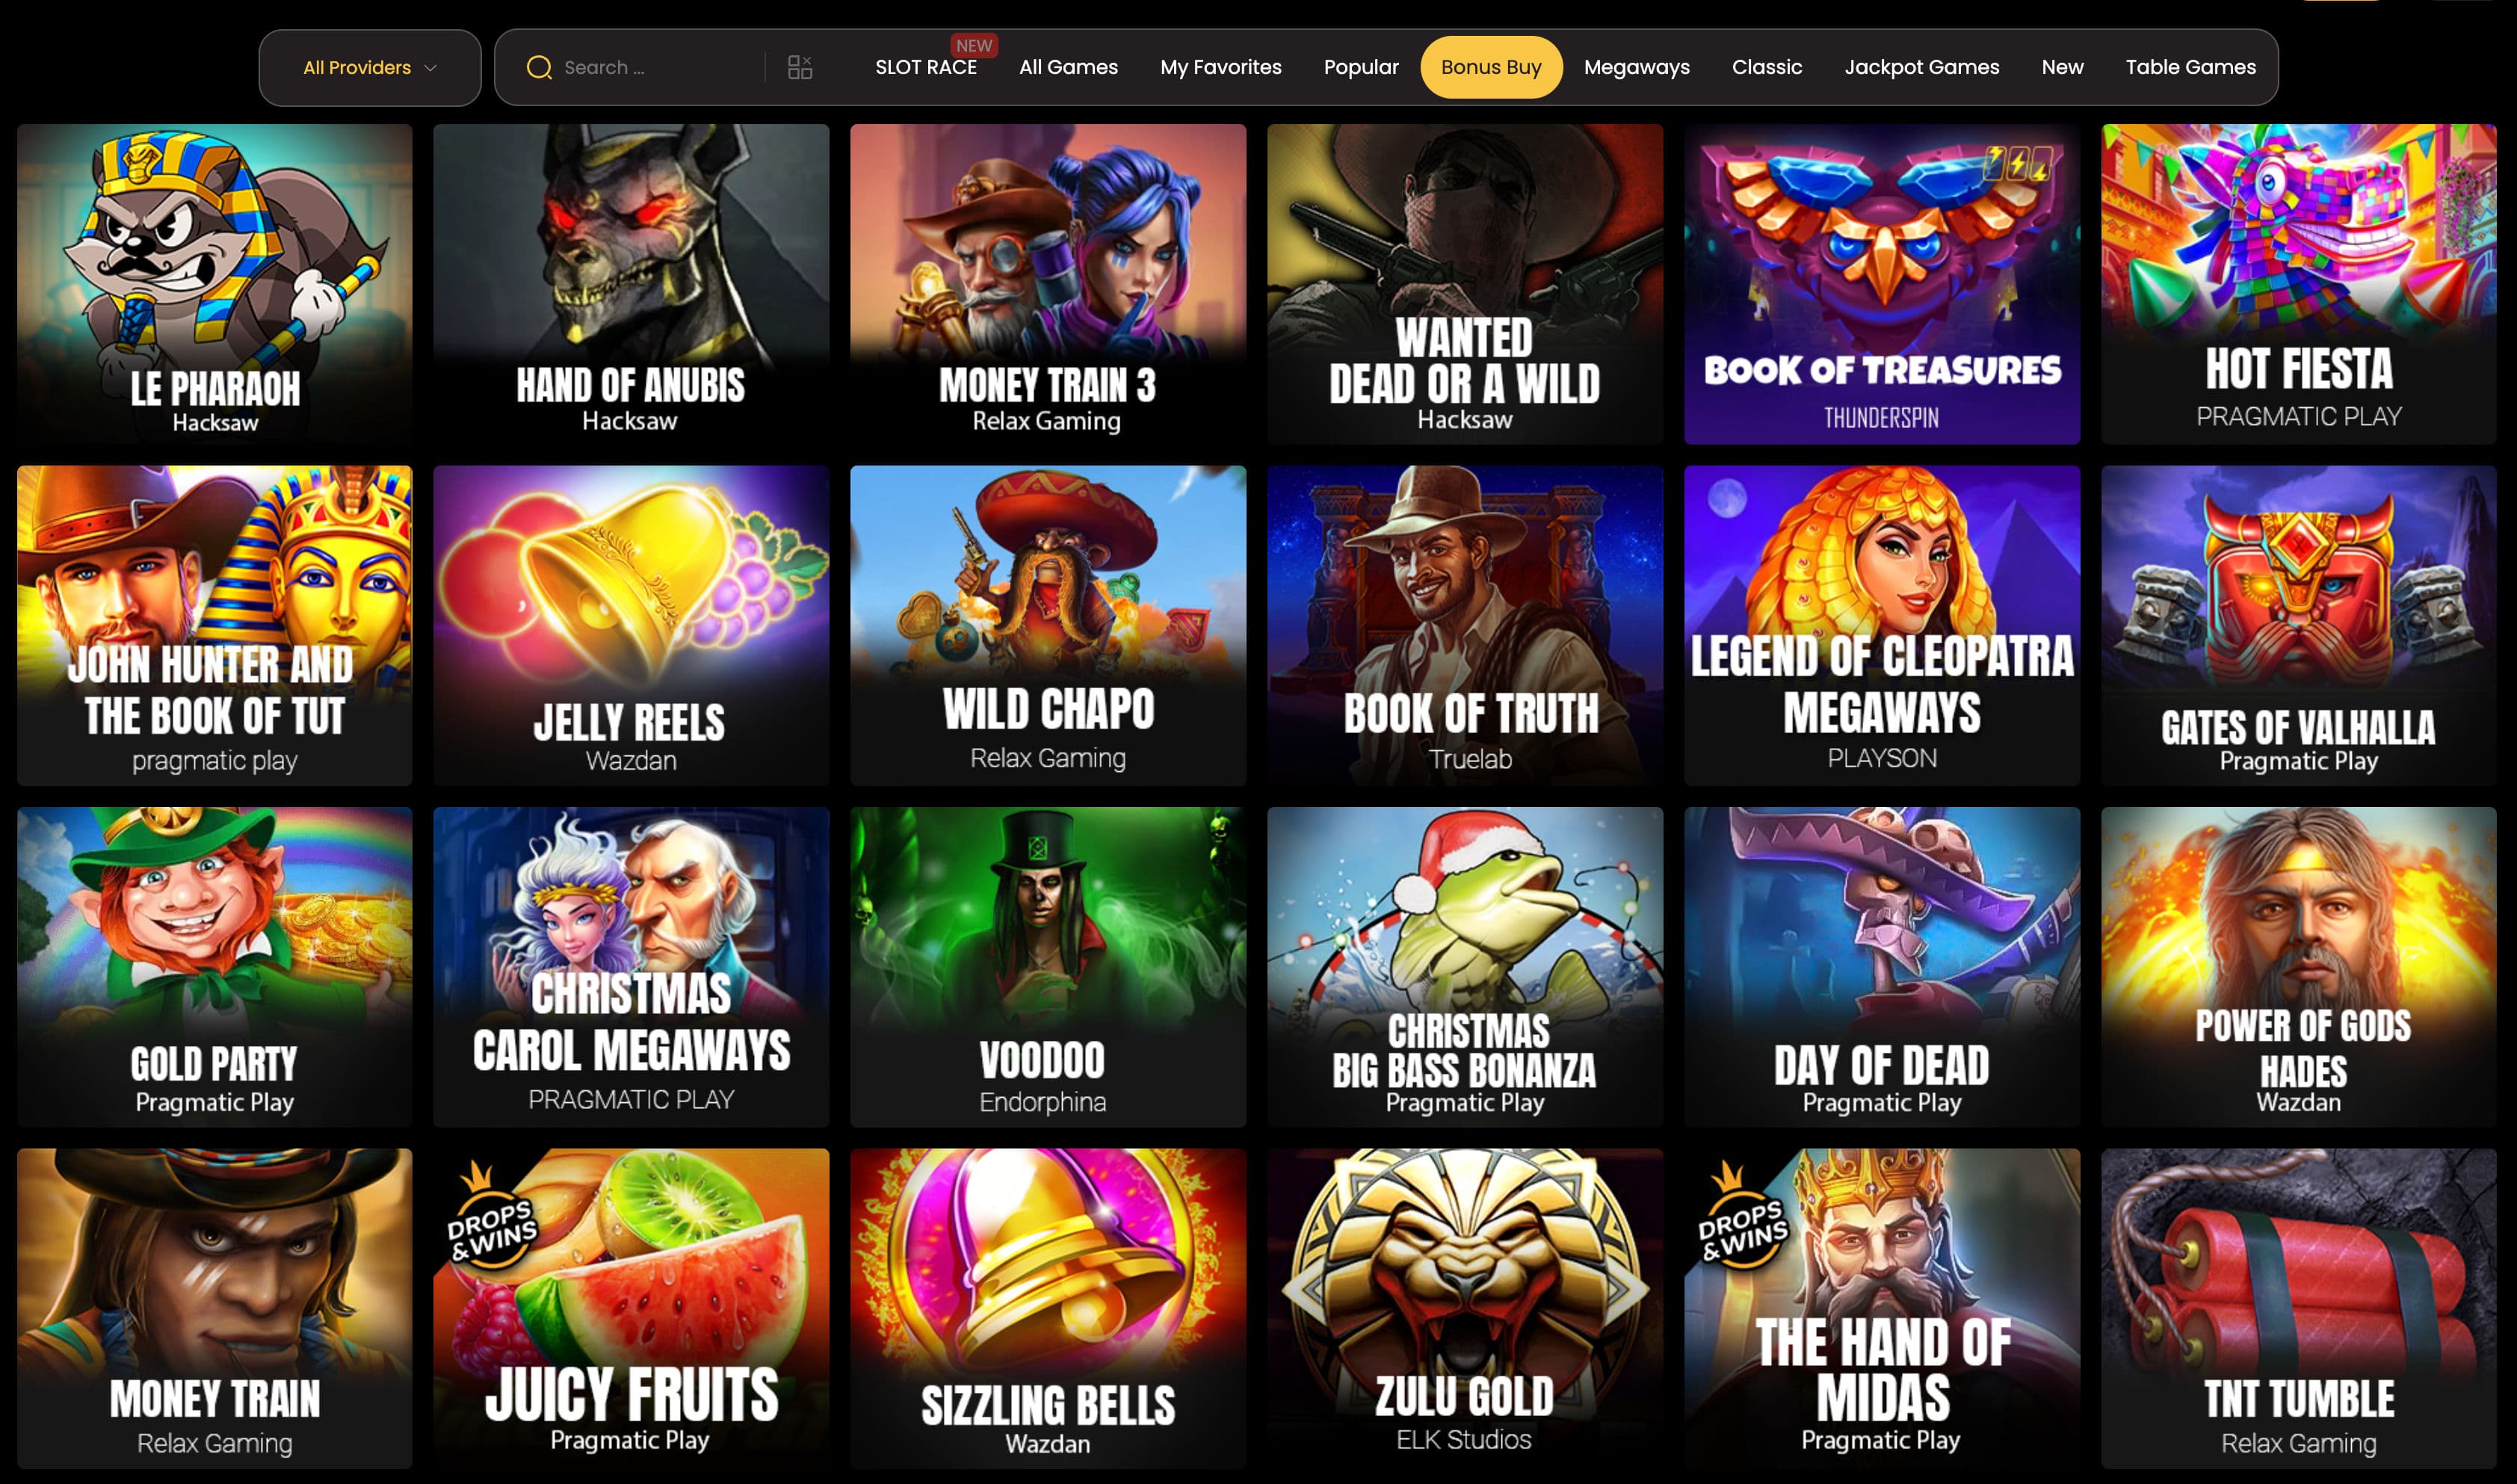Click the All Providers chevron arrow
This screenshot has width=2517, height=1484.
431,68
